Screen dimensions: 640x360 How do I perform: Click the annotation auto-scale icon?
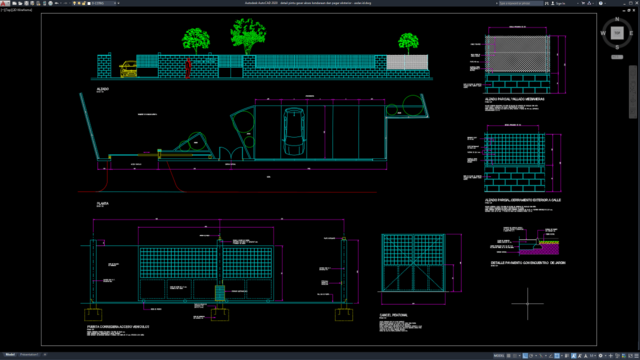[579, 356]
